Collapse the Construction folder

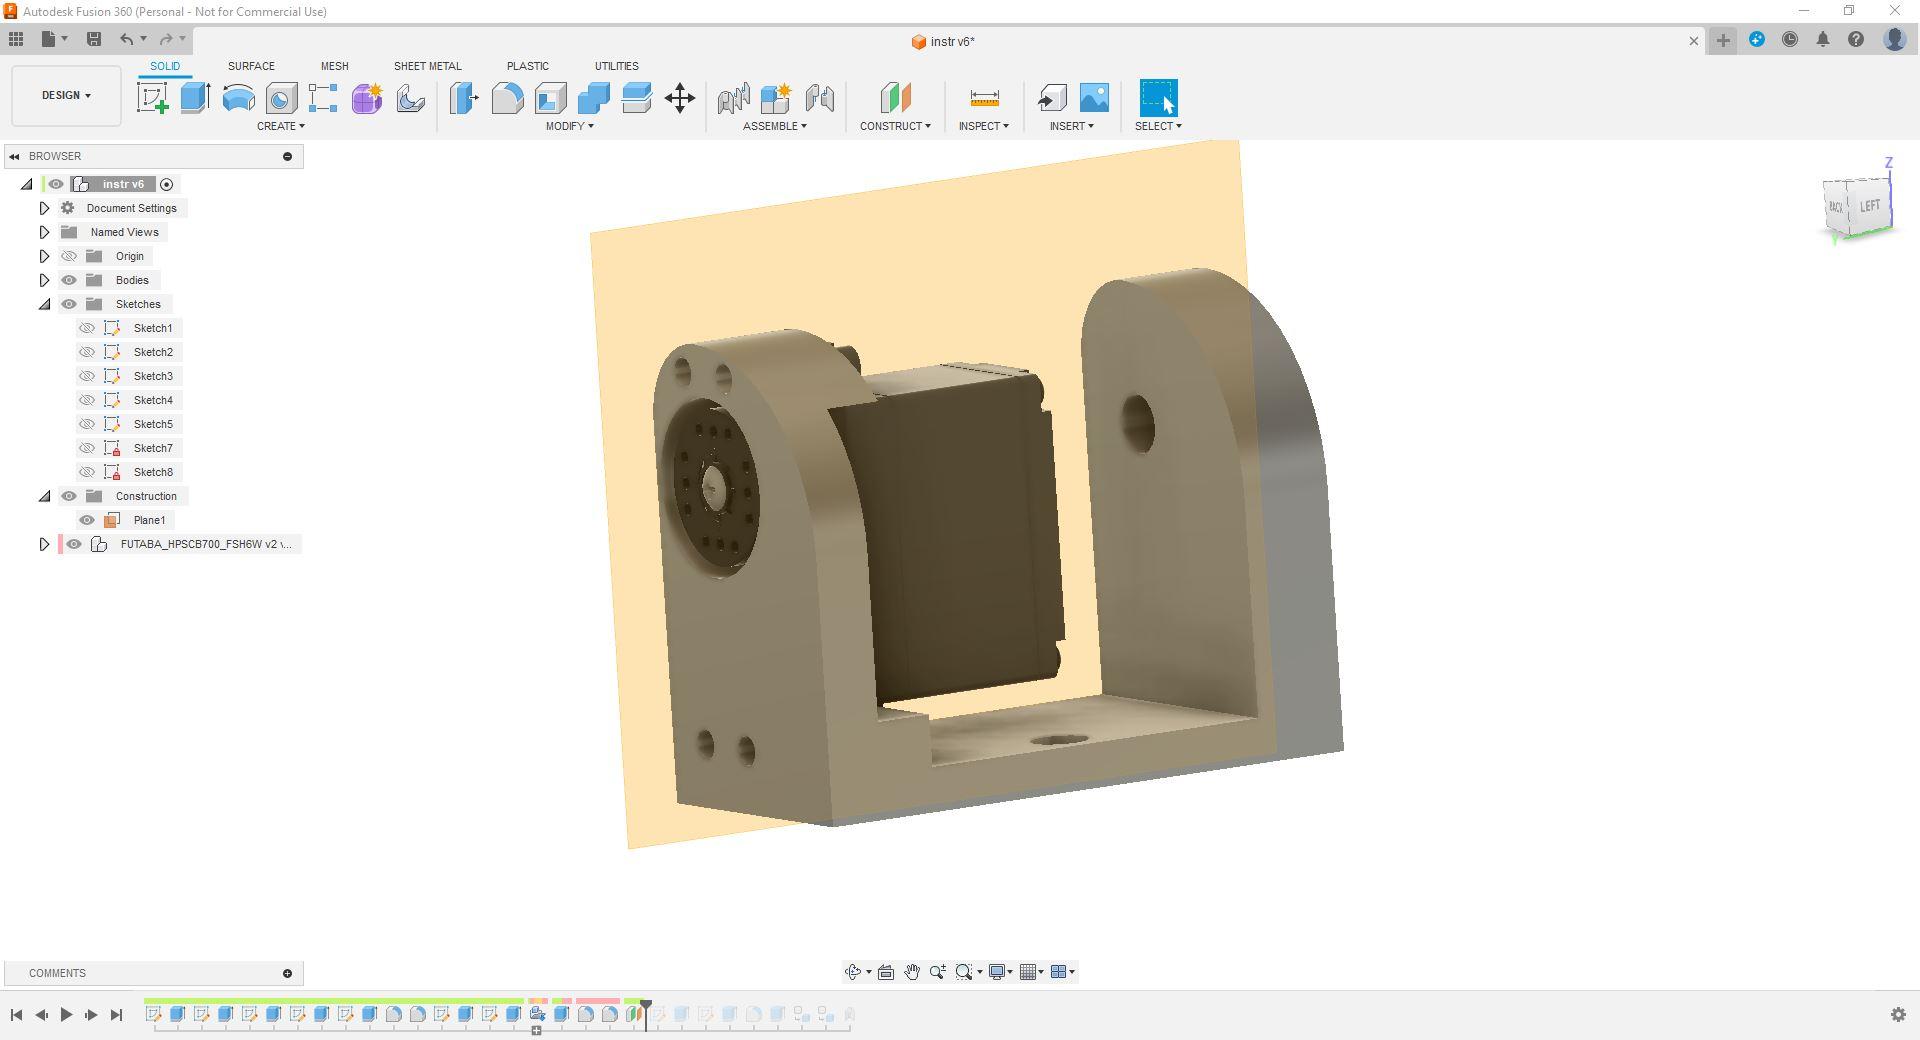[x=44, y=496]
